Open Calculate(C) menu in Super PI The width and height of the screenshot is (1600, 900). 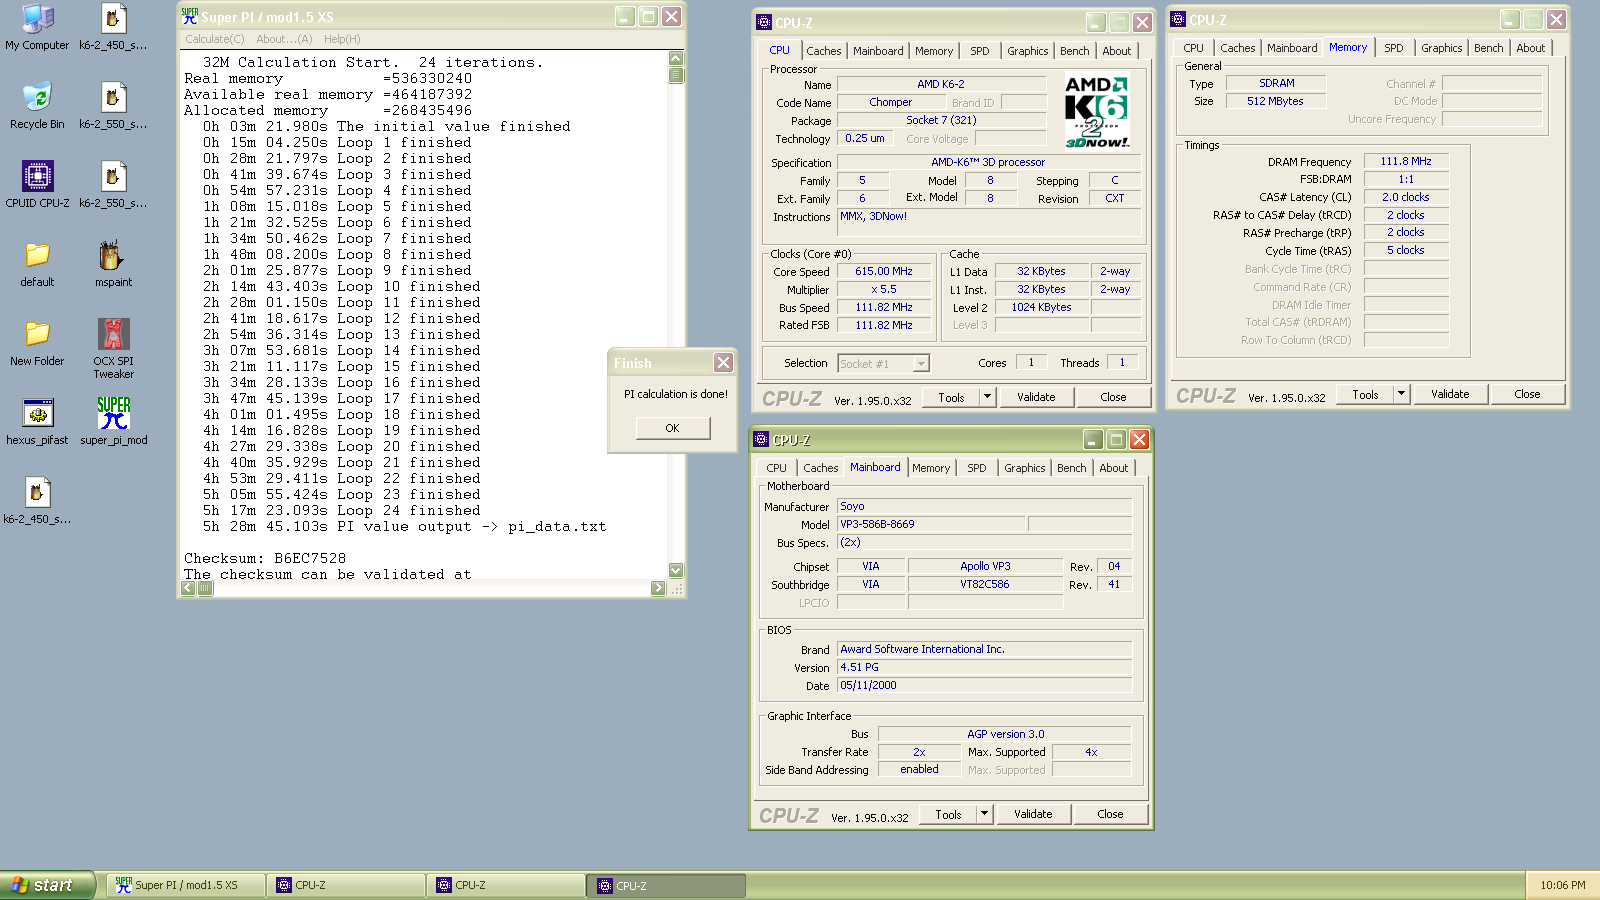(x=214, y=39)
